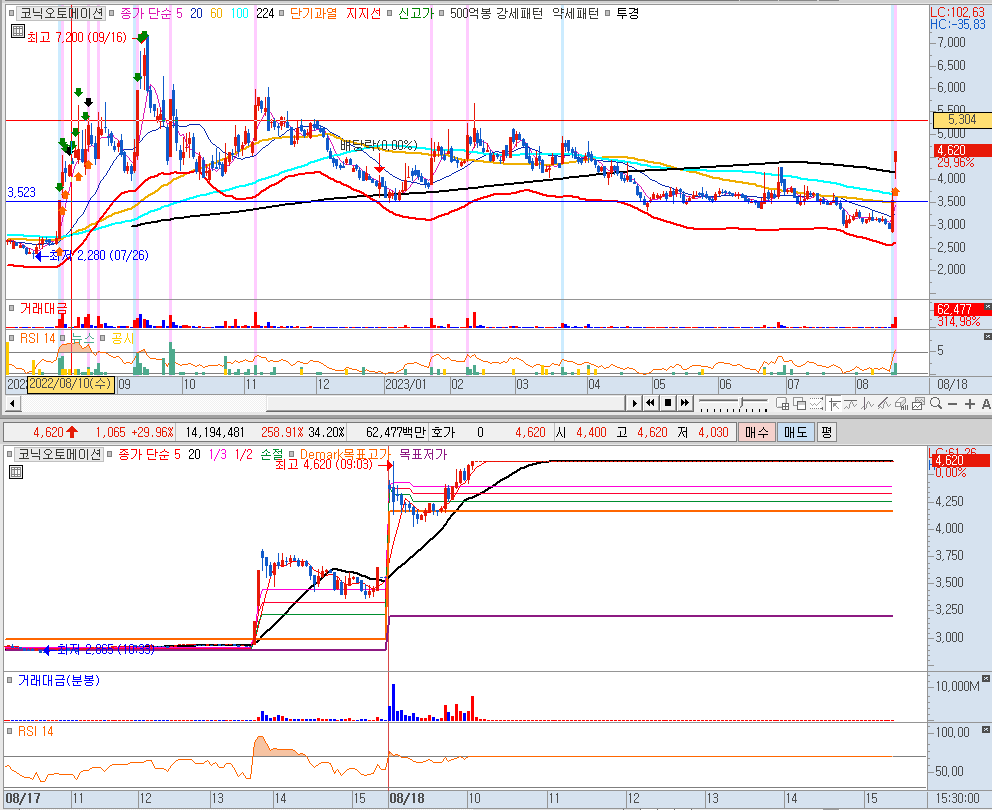
Task: Toggle the 거래대금(분봉) panel marker
Action: pos(9,680)
